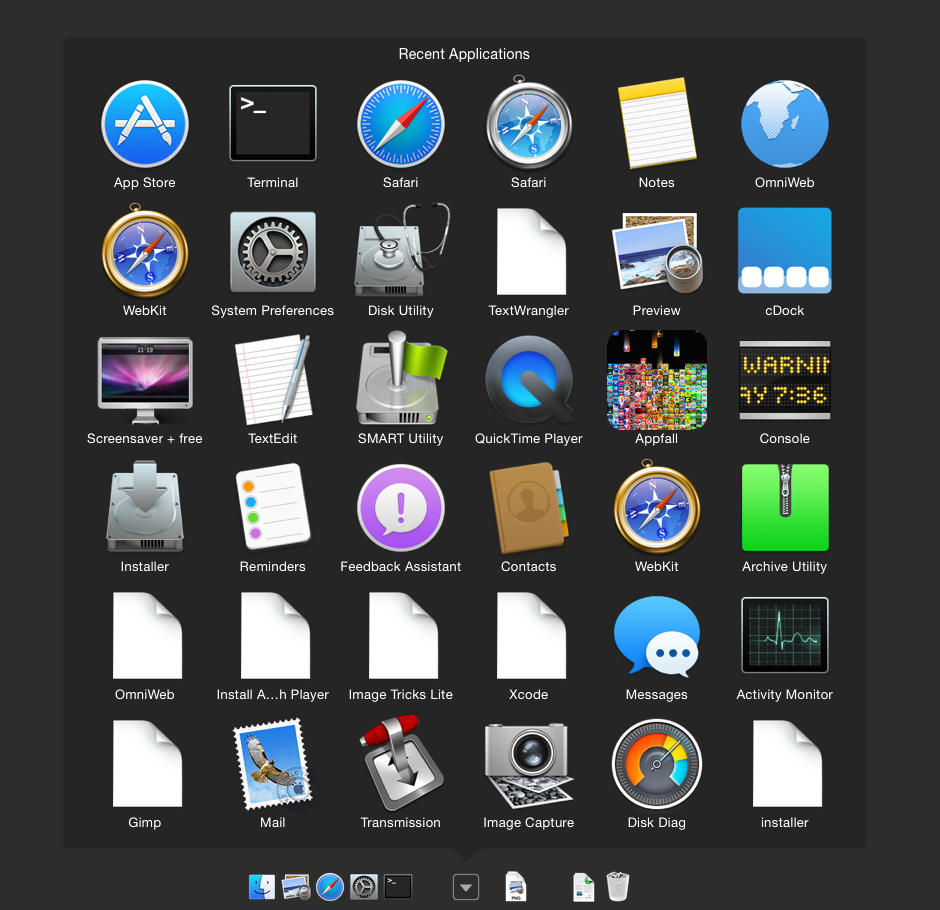The height and width of the screenshot is (910, 940).
Task: Open the Contacts address book
Action: pyautogui.click(x=529, y=508)
